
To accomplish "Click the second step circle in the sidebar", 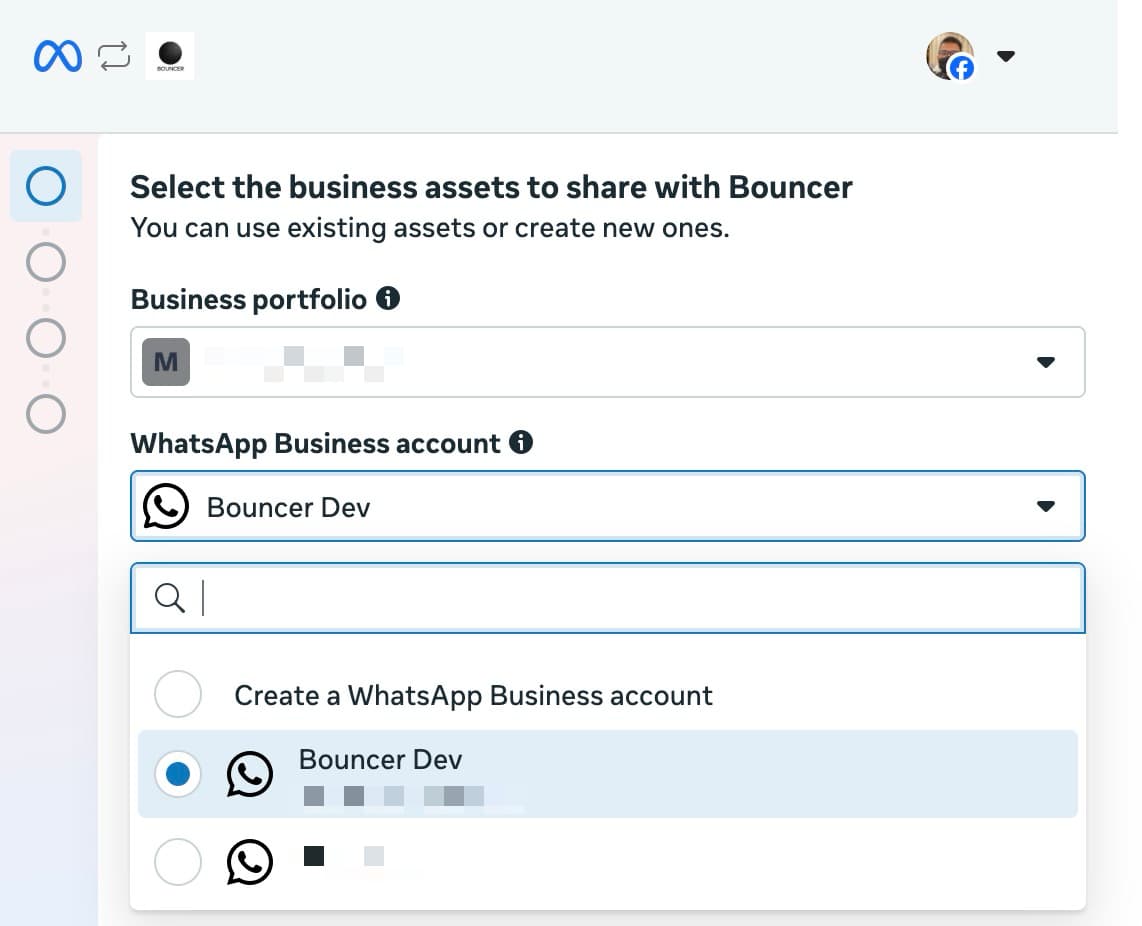I will [44, 262].
